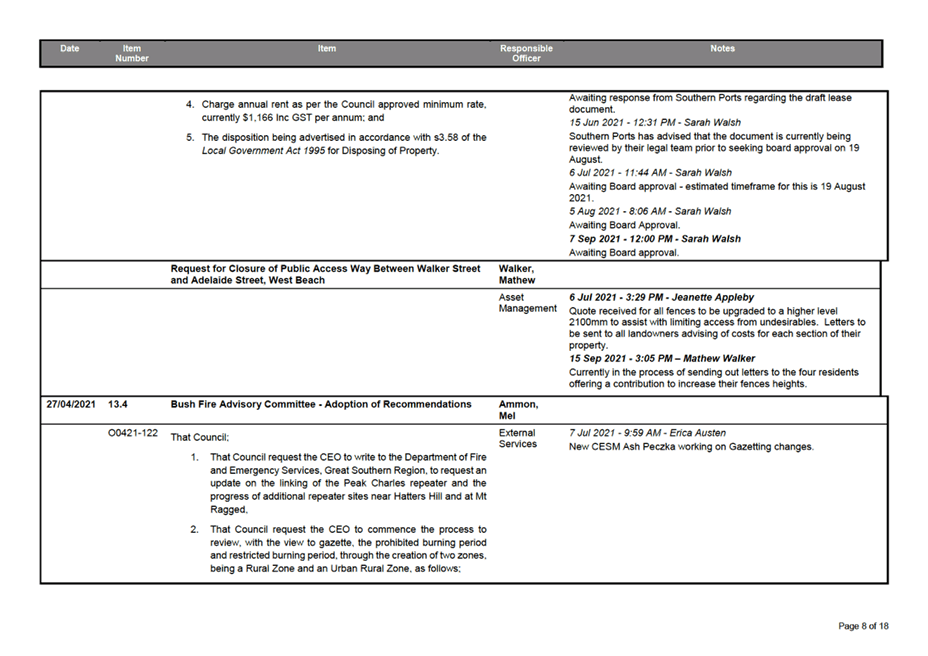
Task: Click the date 27/04/2021
Action: coord(69,403)
